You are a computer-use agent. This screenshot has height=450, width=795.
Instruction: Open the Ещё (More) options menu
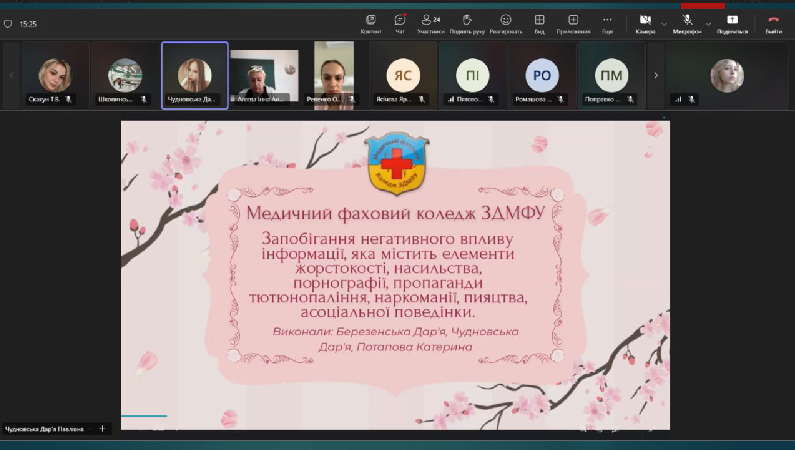point(607,24)
